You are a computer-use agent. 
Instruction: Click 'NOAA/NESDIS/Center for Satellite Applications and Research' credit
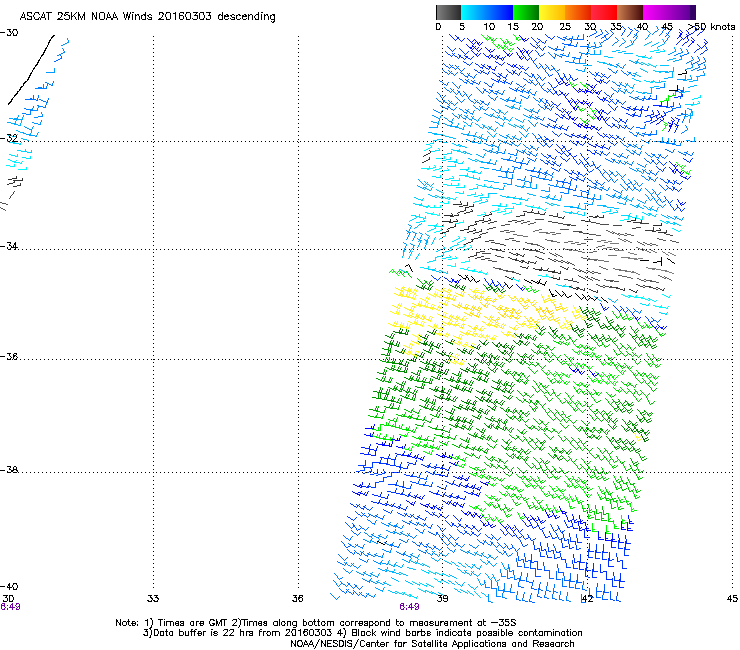432,644
